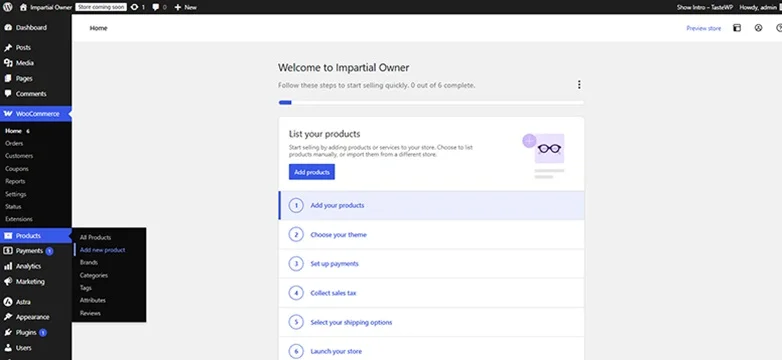
Task: Click the setup progress bar
Action: tap(431, 103)
